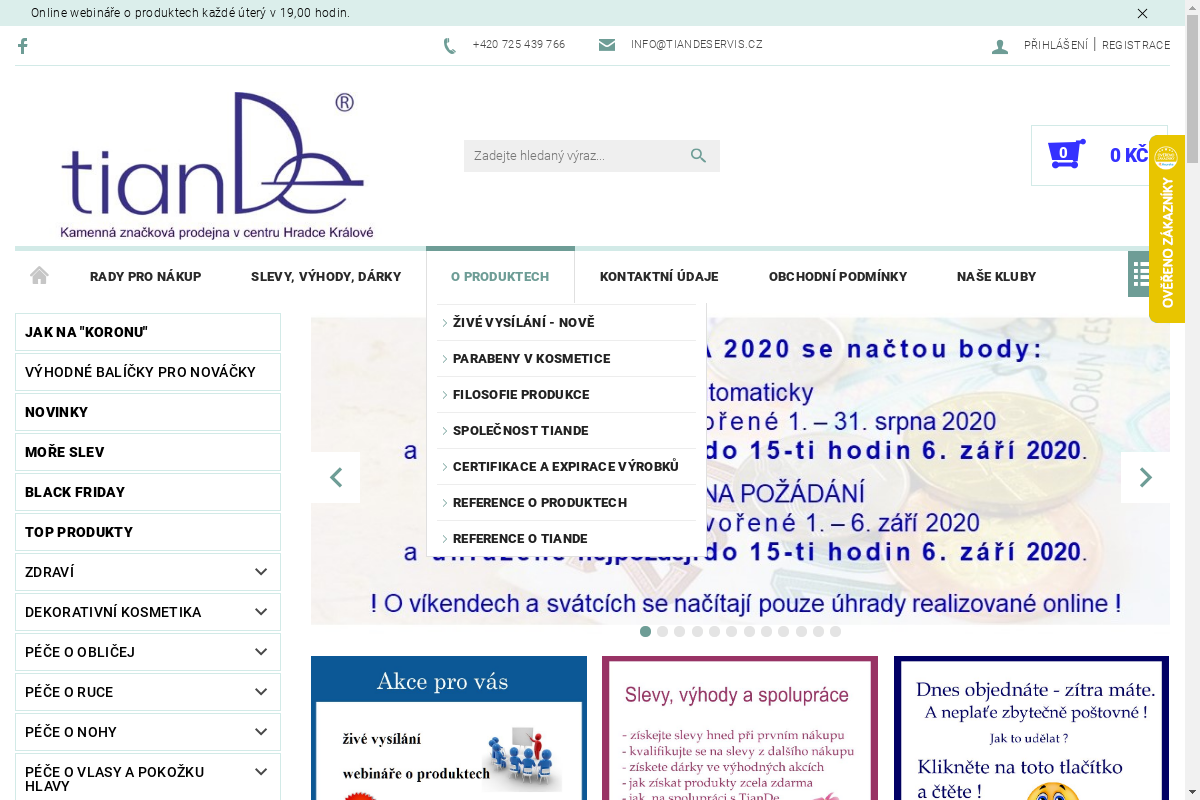Click the tianDe logo

point(217,165)
